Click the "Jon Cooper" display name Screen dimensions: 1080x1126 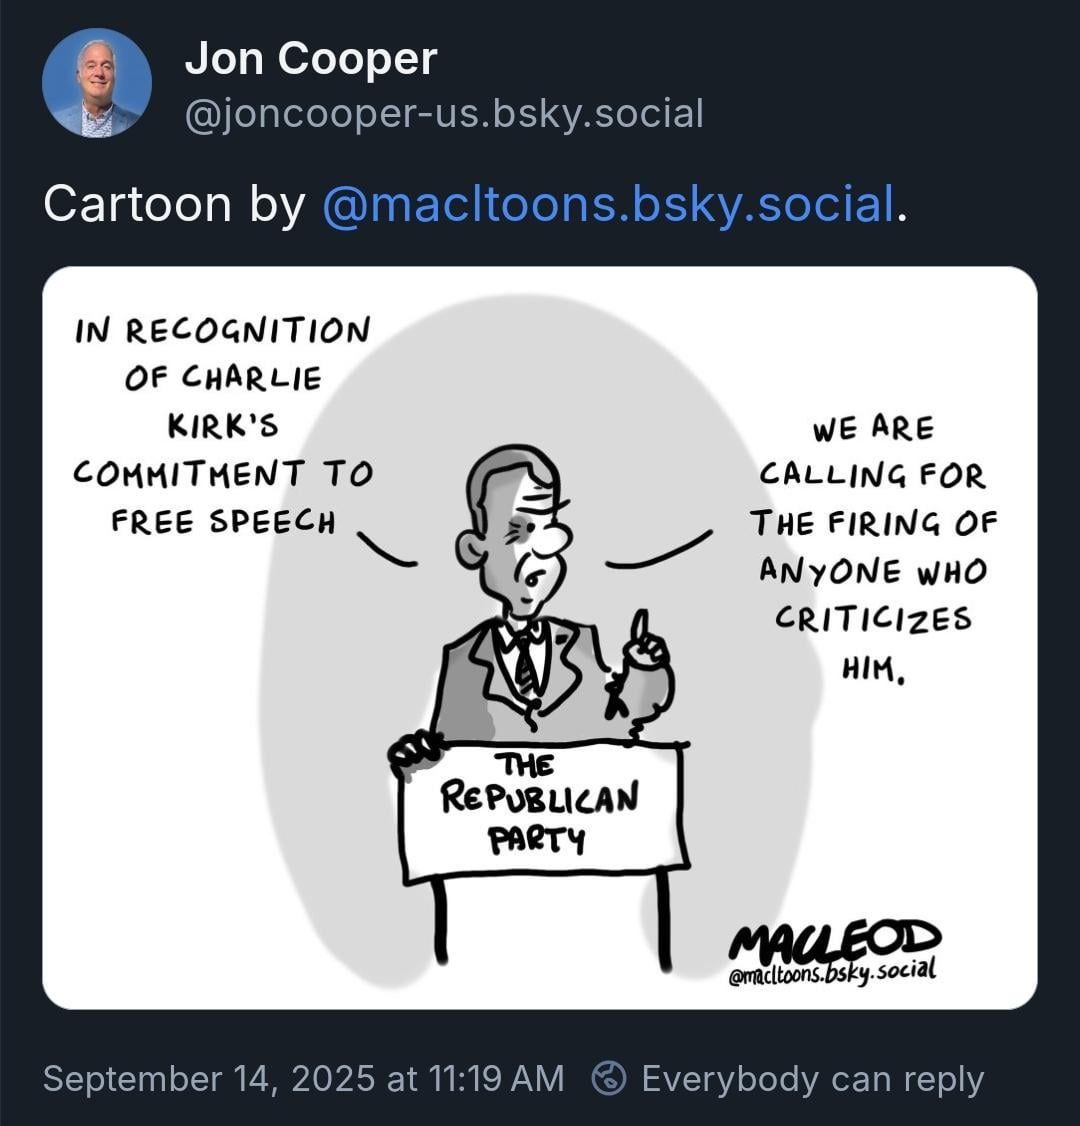pyautogui.click(x=311, y=58)
